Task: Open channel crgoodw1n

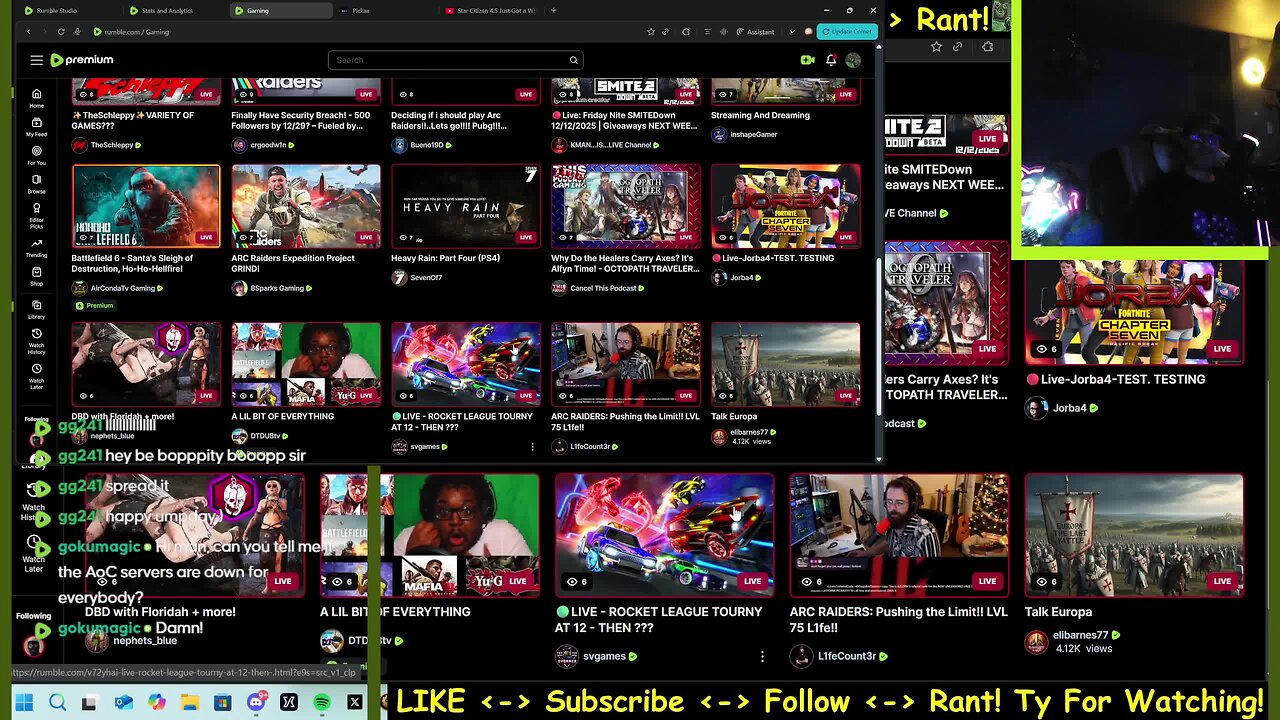Action: [x=268, y=145]
